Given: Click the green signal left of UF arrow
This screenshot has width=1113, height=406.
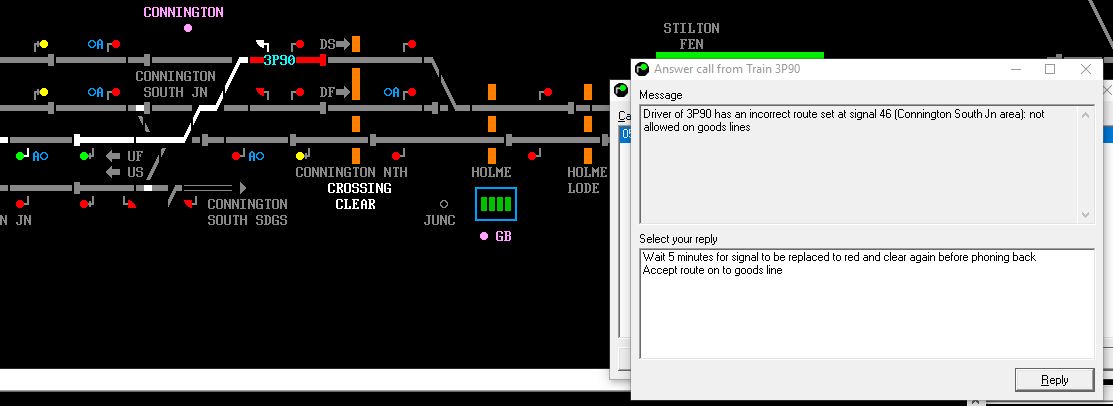Looking at the screenshot, I should (84, 155).
